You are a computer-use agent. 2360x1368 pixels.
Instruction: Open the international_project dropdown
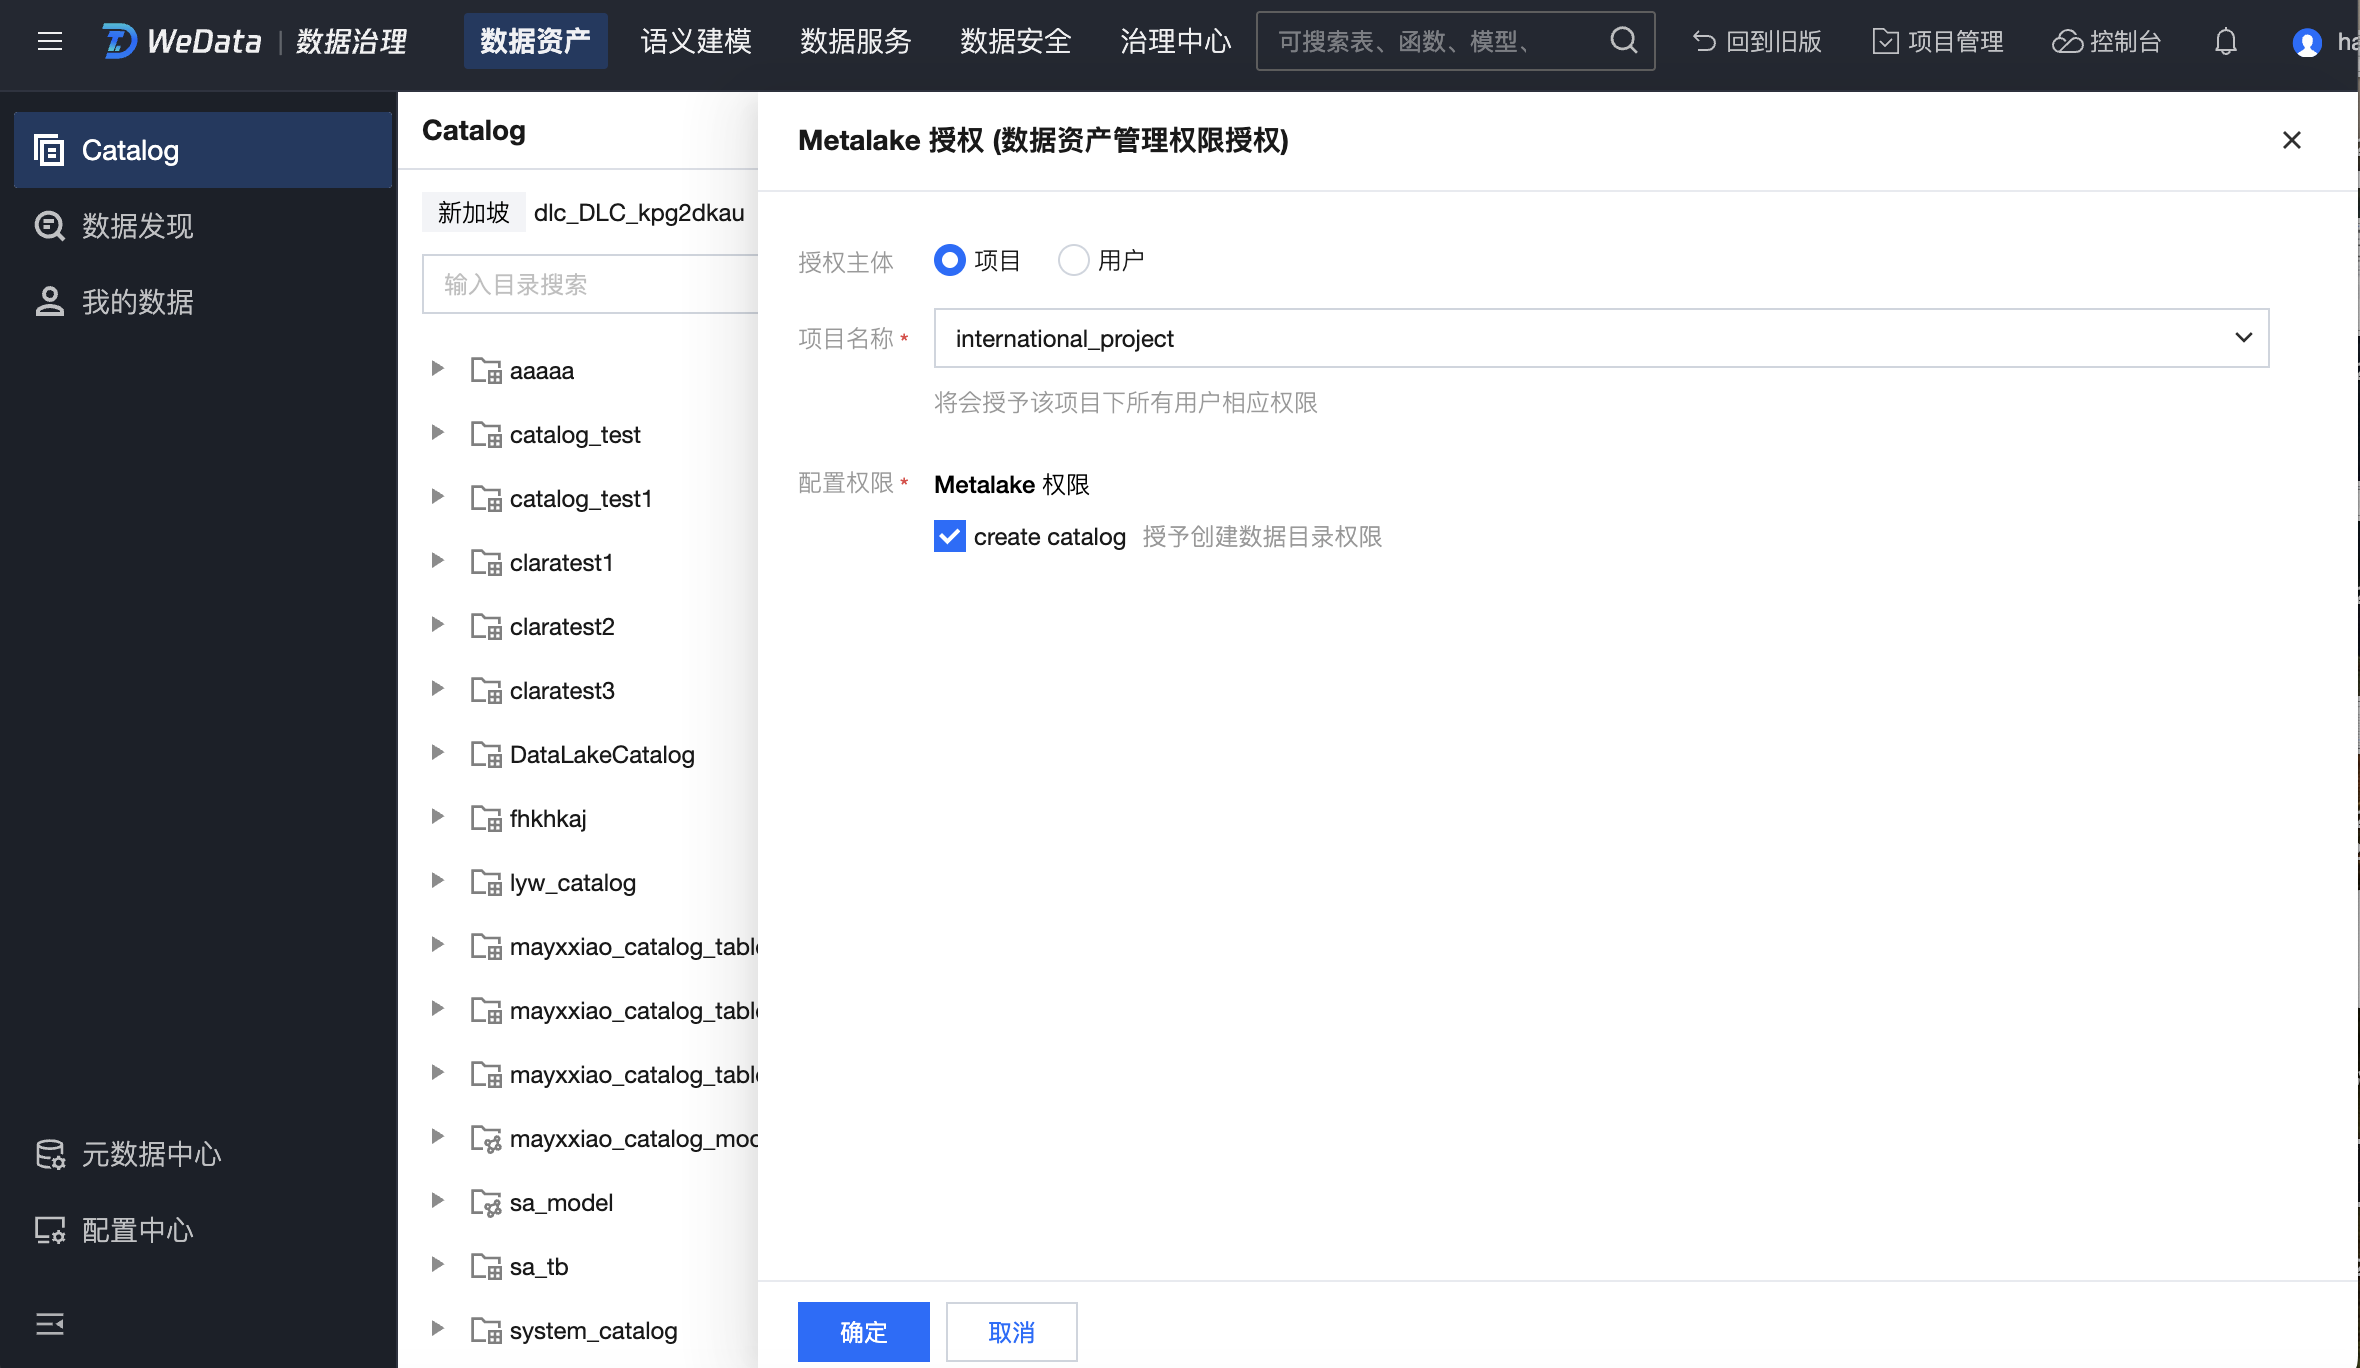click(1600, 338)
